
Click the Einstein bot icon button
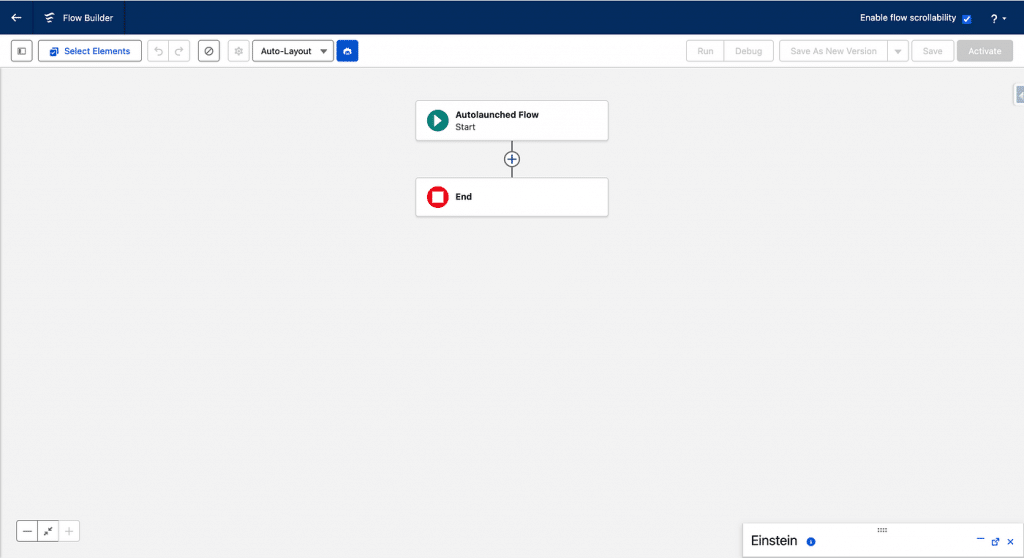click(347, 51)
